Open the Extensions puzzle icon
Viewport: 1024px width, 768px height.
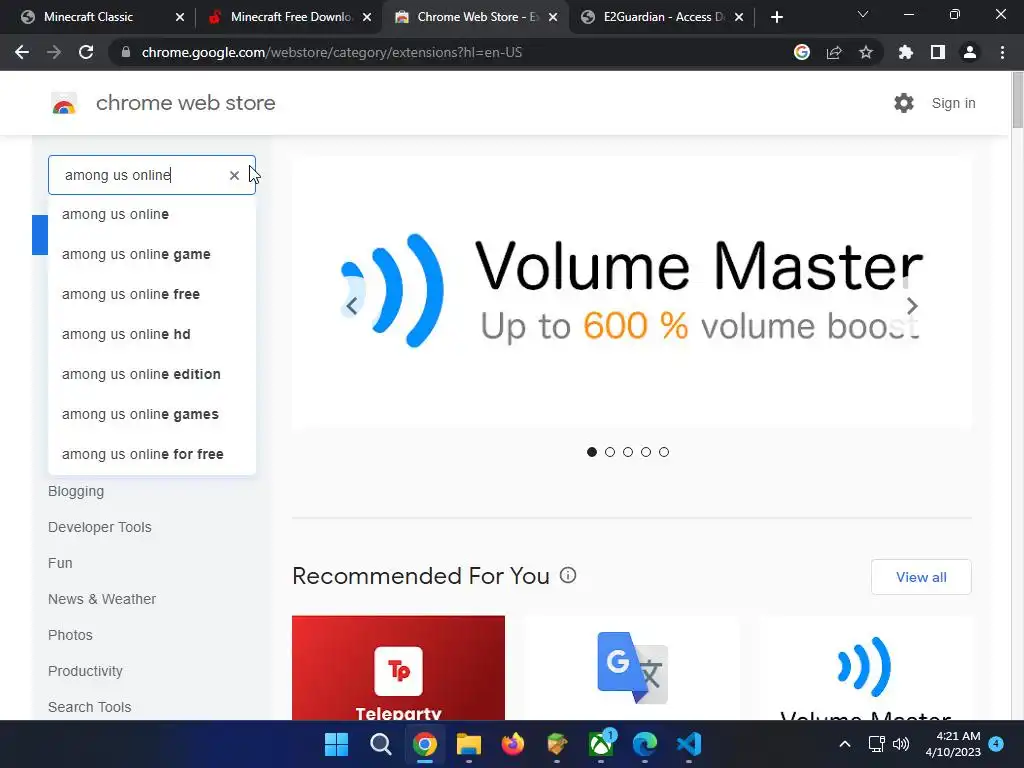[x=905, y=52]
